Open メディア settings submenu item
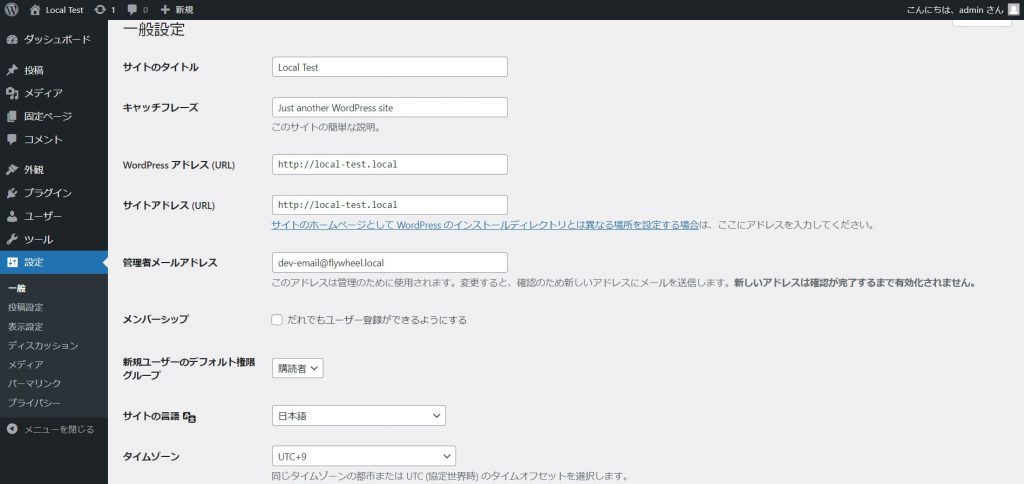 25,364
